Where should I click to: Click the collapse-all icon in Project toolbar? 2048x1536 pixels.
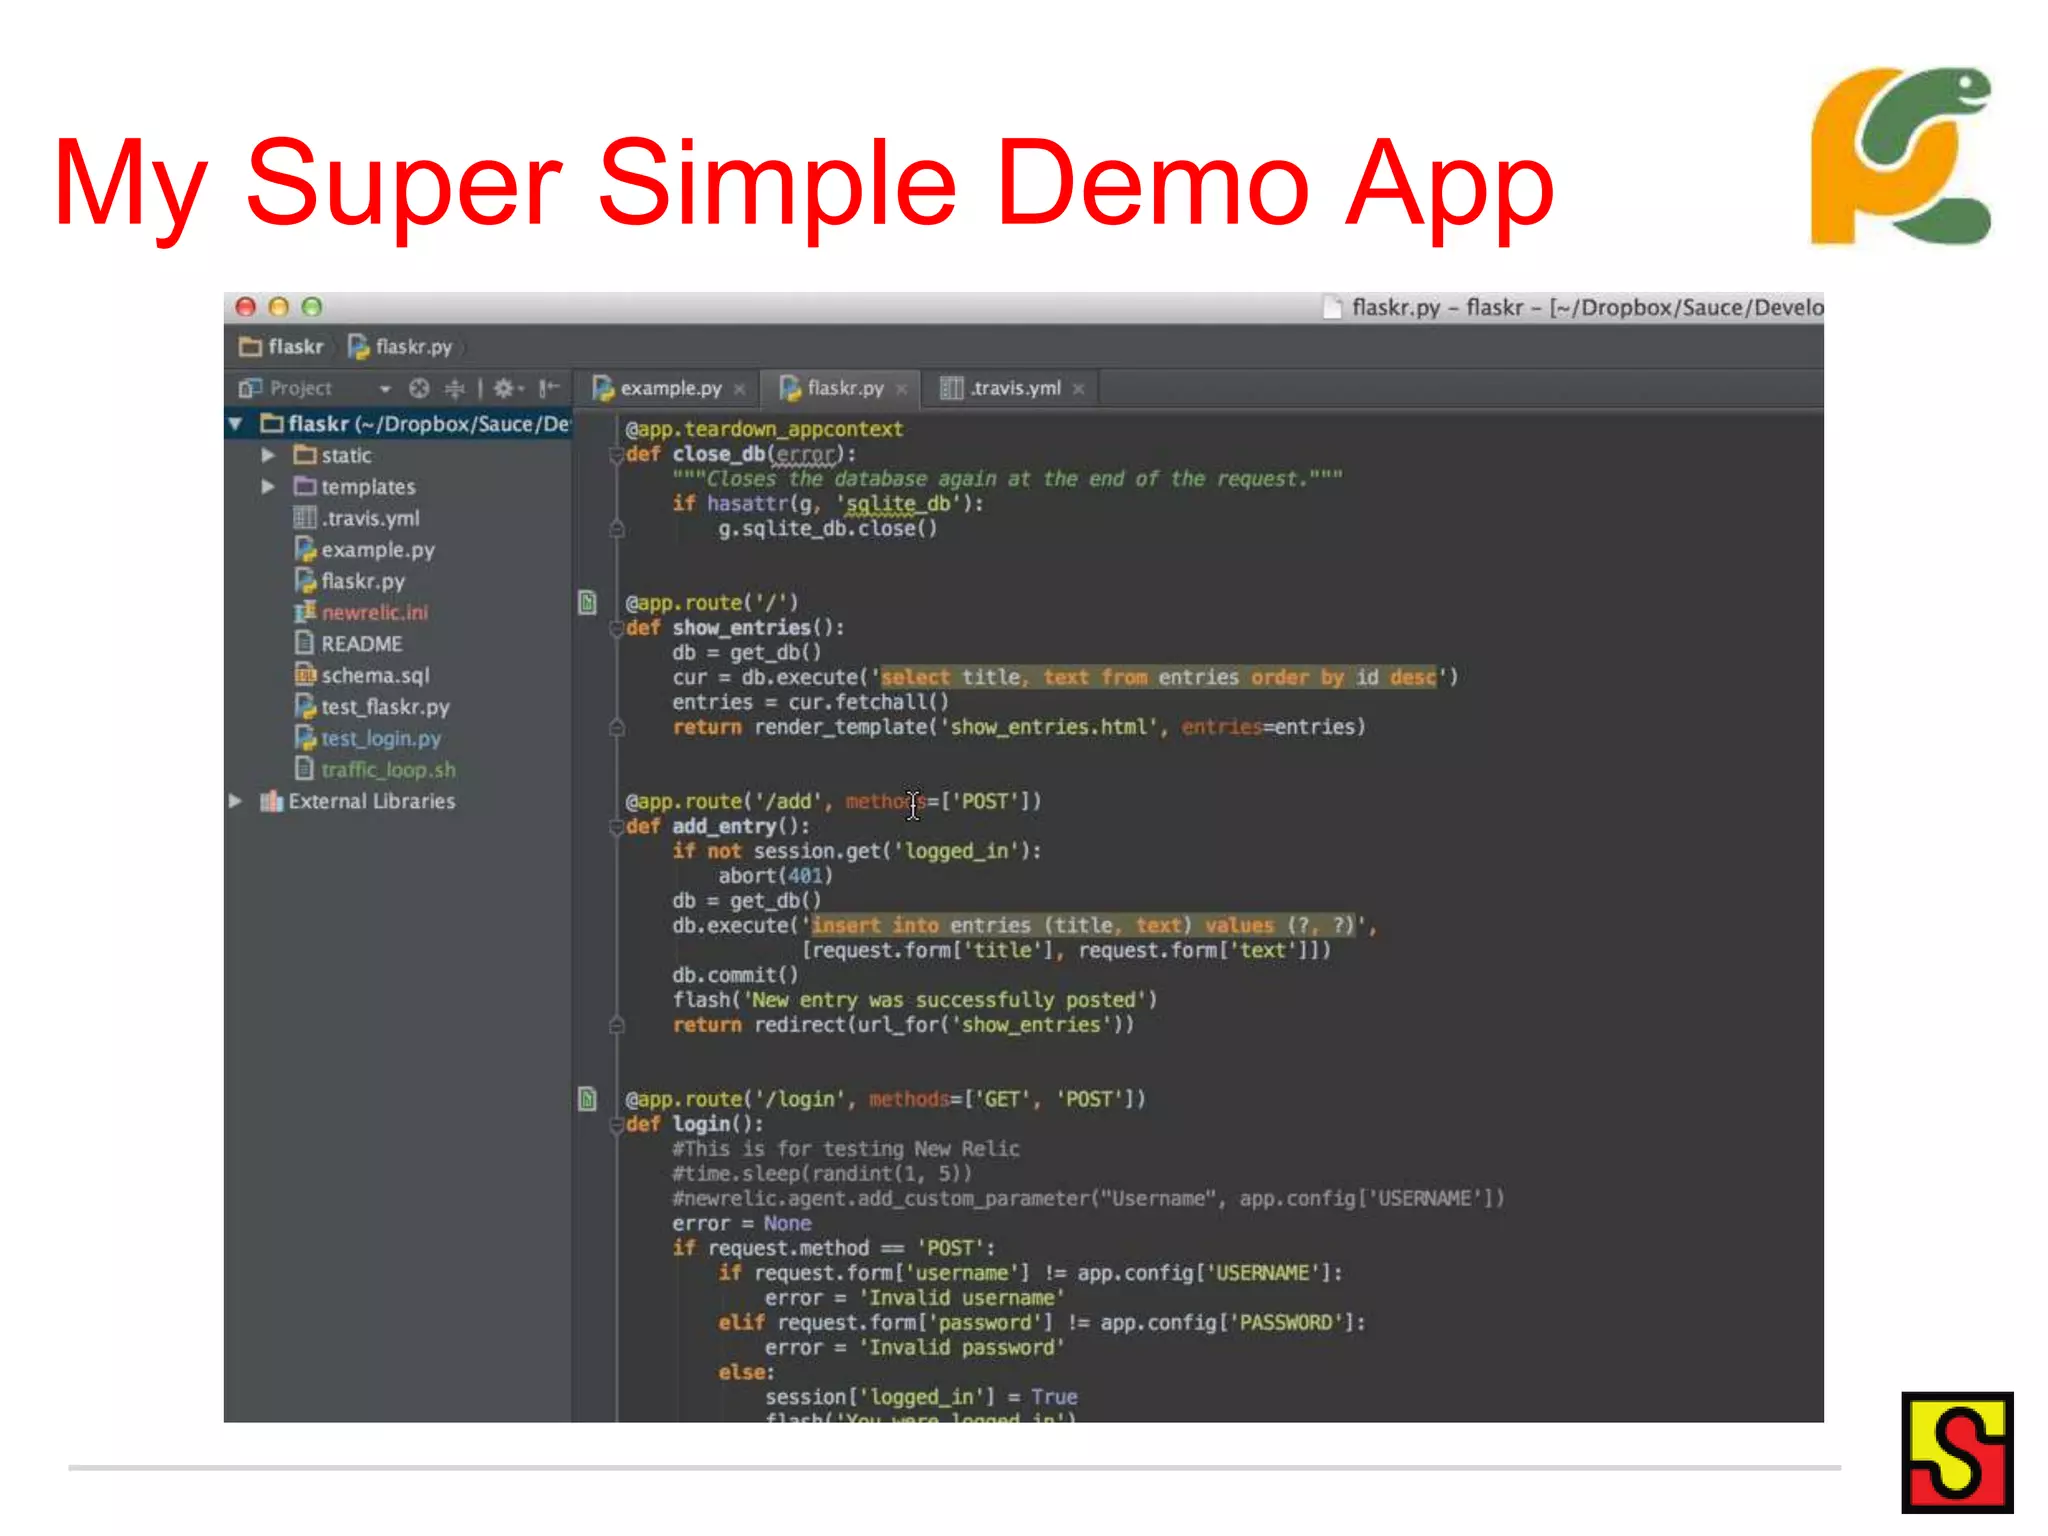coord(455,388)
